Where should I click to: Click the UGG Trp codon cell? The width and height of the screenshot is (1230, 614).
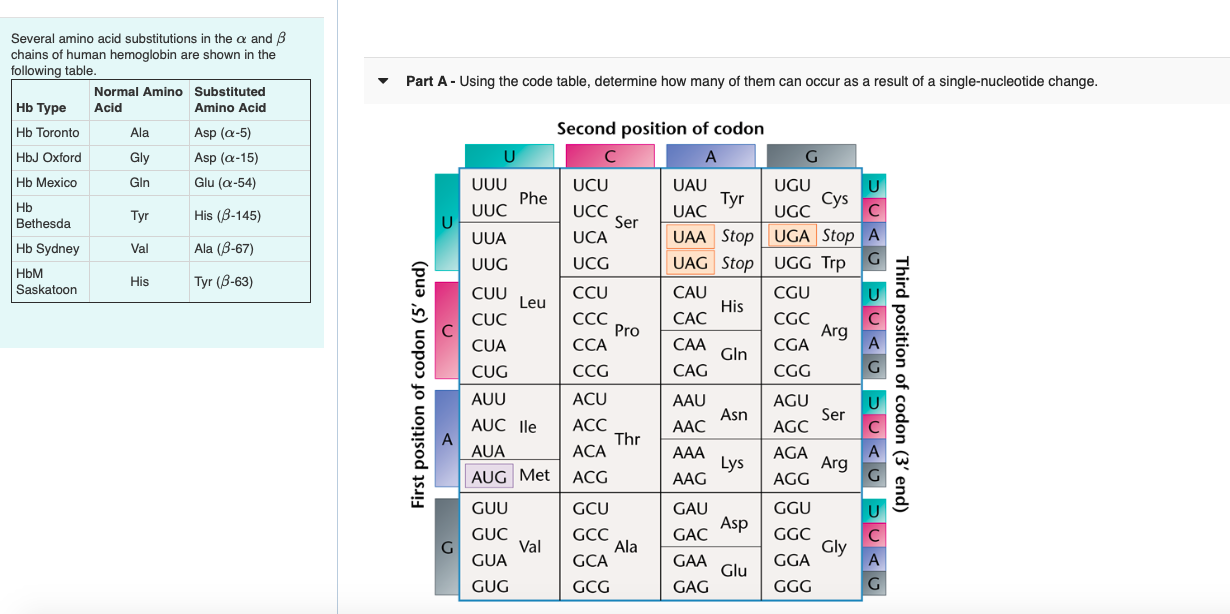pyautogui.click(x=812, y=263)
